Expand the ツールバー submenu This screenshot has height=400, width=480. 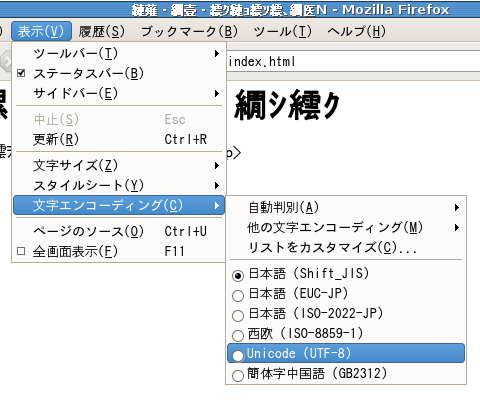(x=118, y=53)
